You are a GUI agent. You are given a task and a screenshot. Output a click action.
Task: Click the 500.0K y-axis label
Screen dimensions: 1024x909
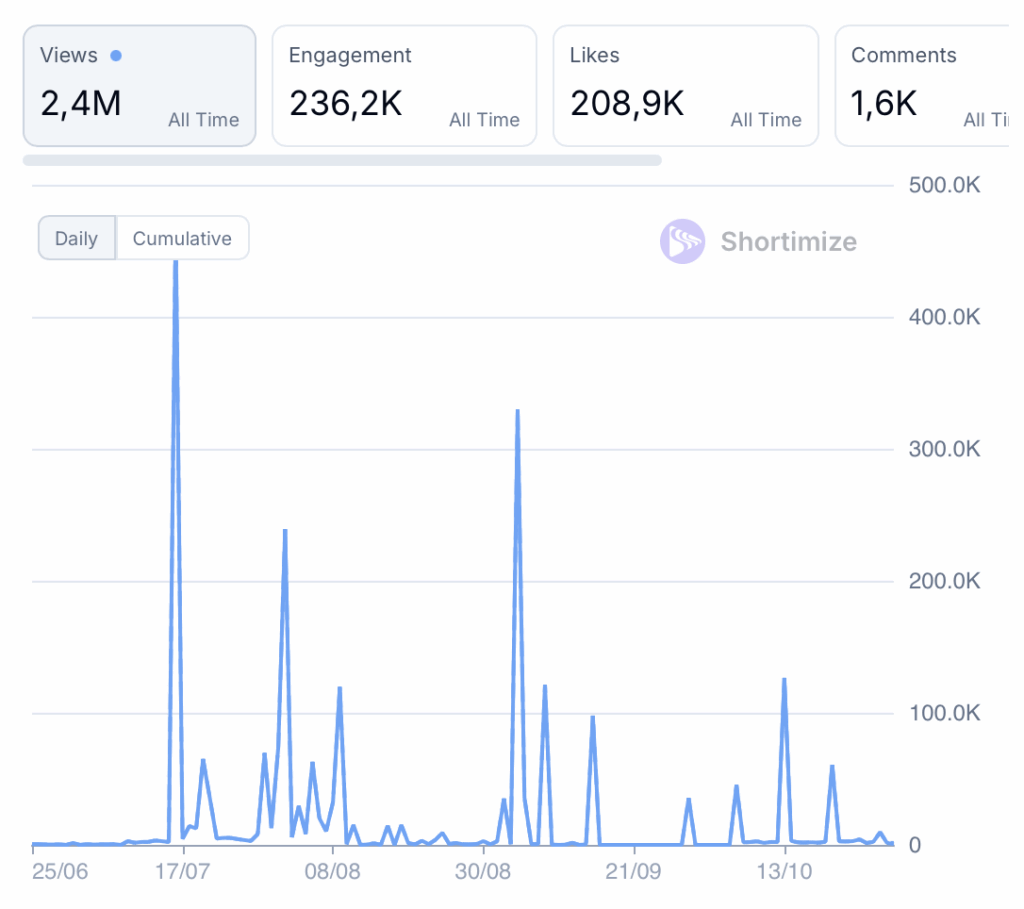[945, 186]
